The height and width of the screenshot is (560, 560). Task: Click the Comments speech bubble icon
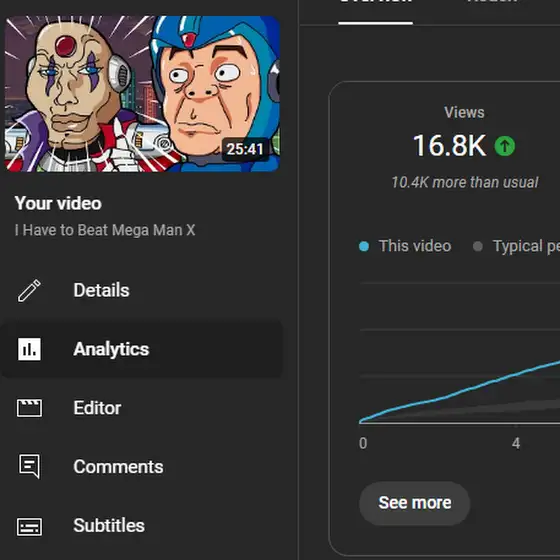pyautogui.click(x=29, y=466)
